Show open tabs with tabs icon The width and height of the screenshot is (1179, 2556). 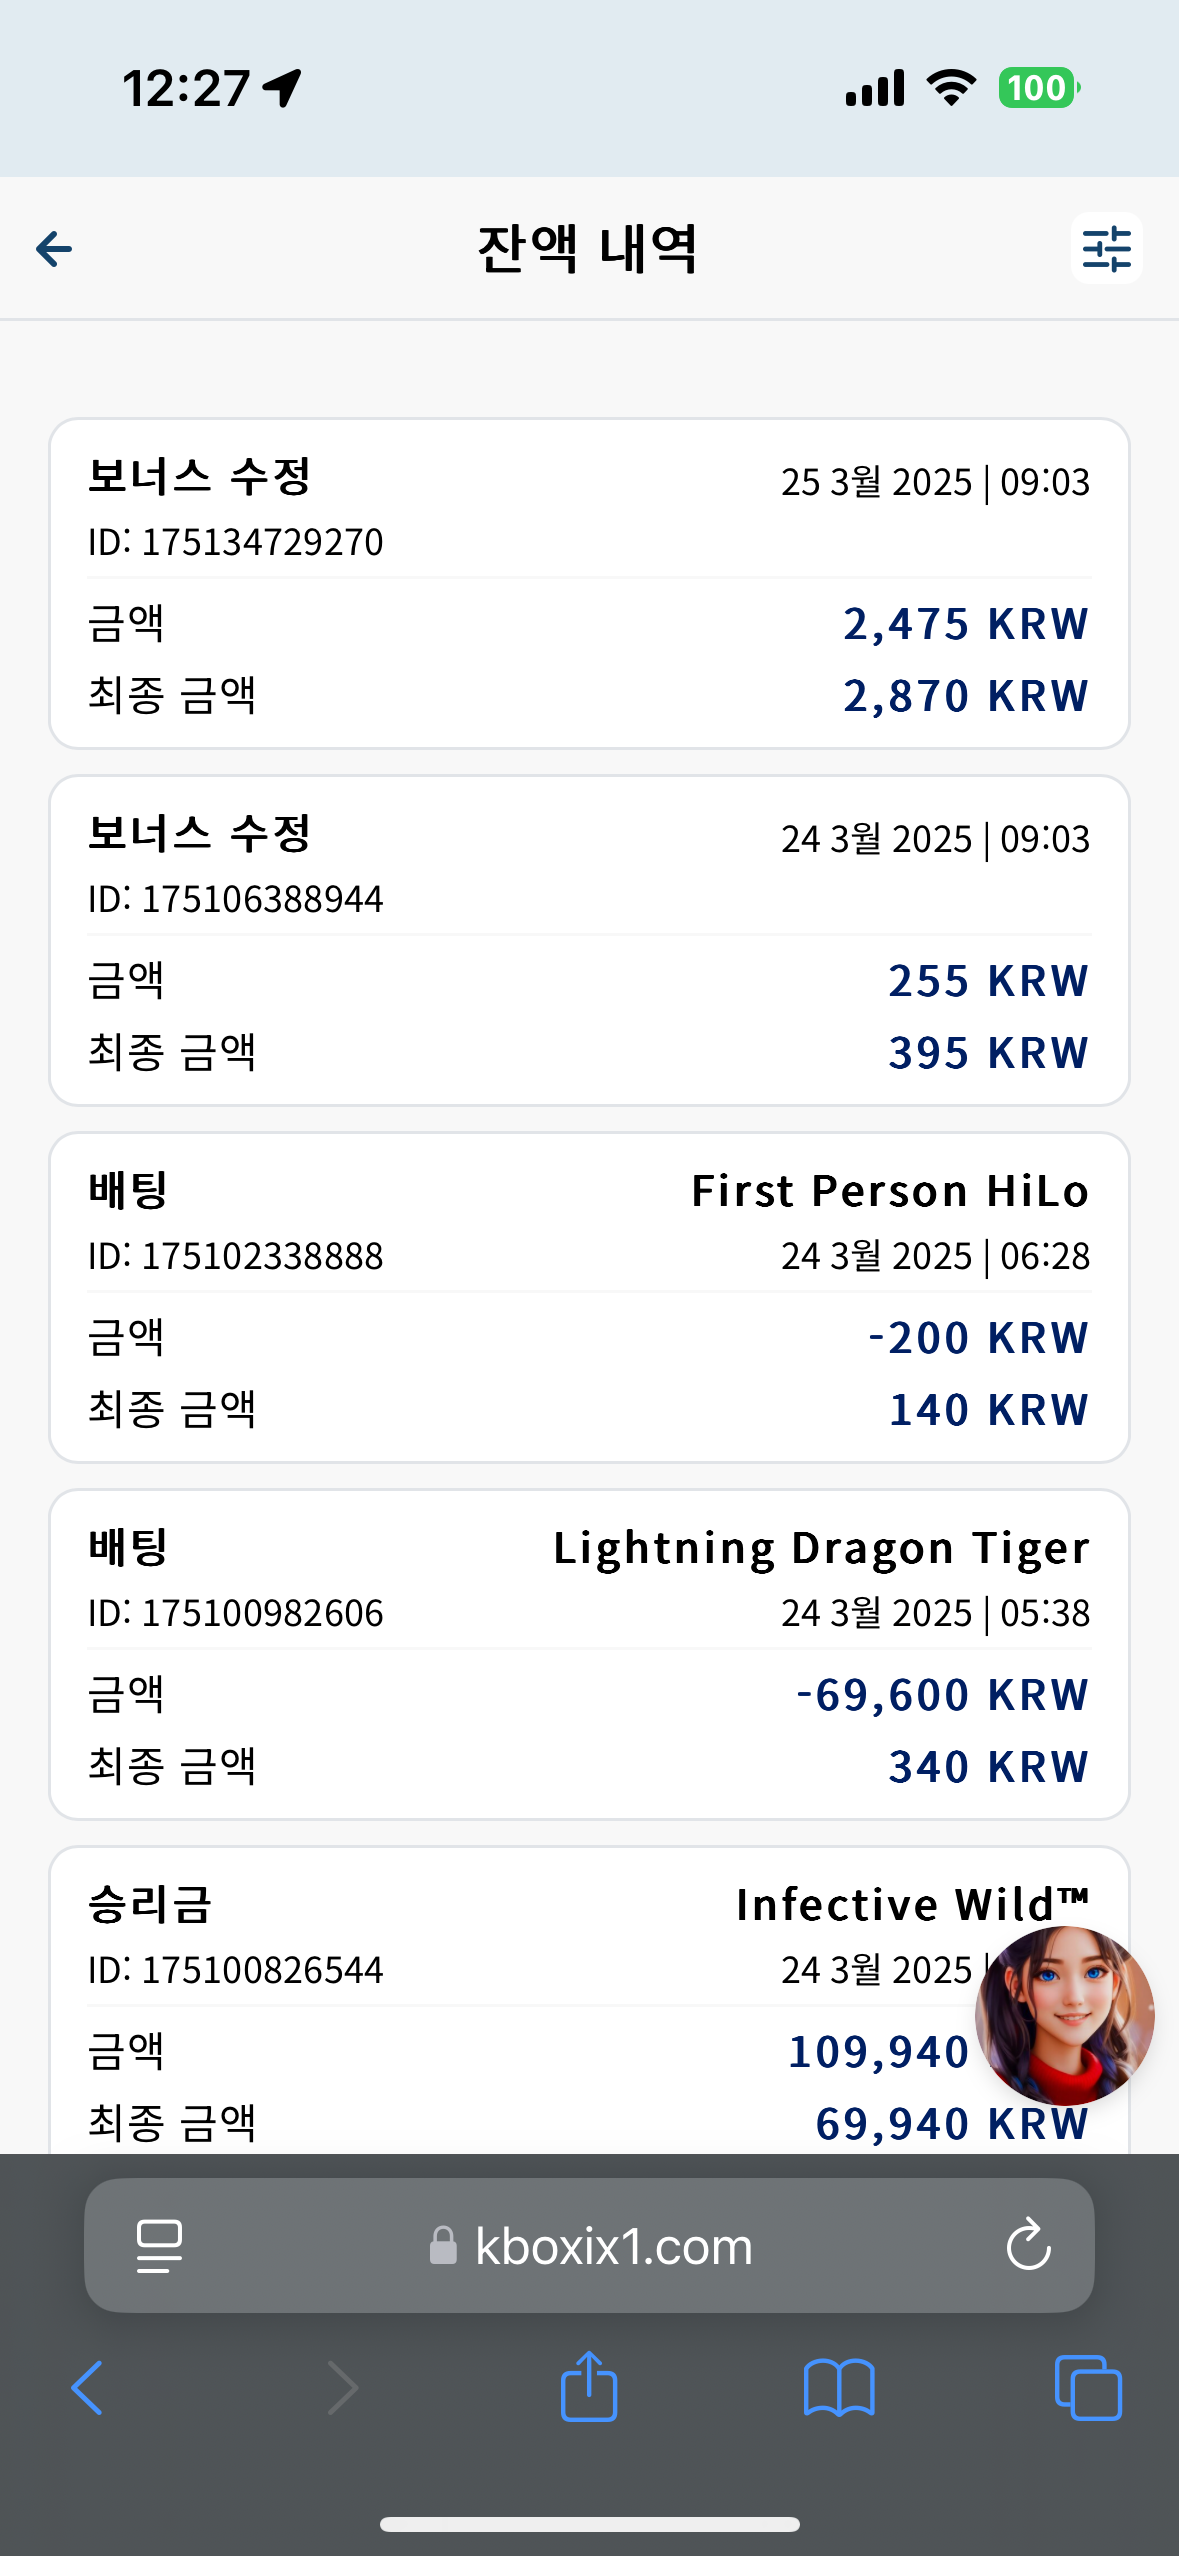click(x=1088, y=2388)
